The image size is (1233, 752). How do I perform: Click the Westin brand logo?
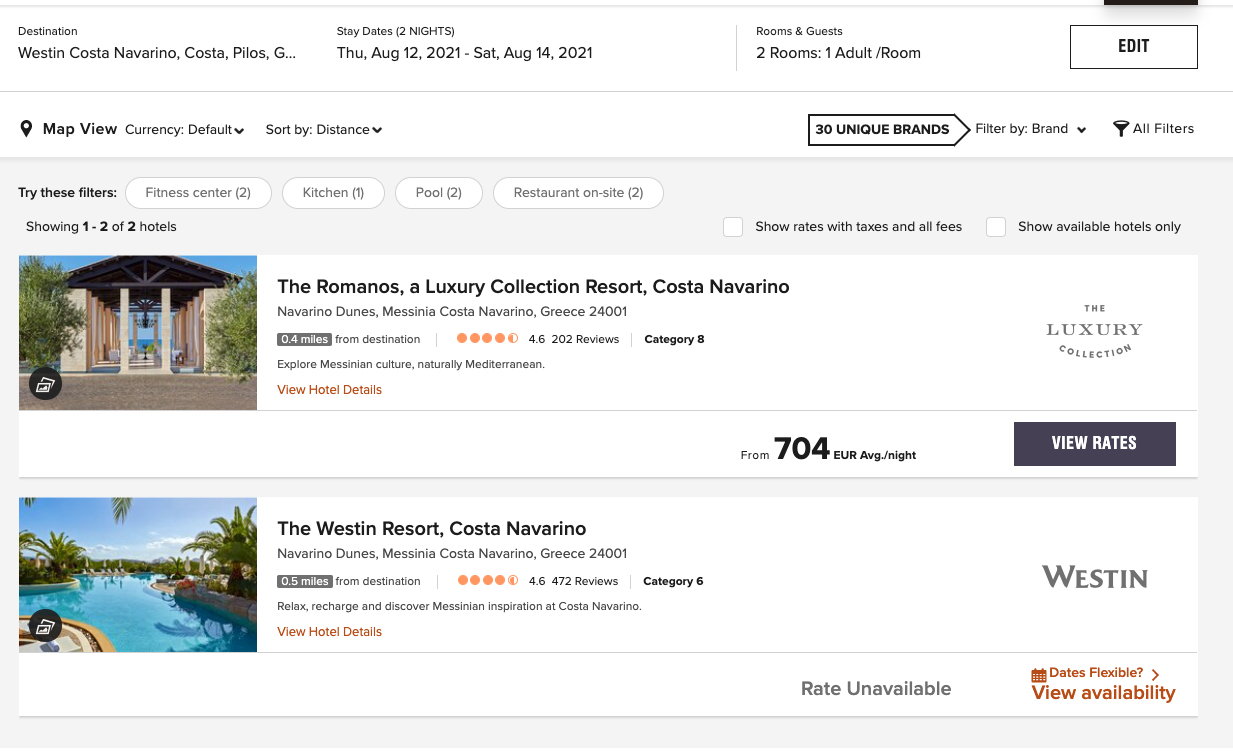[x=1094, y=577]
